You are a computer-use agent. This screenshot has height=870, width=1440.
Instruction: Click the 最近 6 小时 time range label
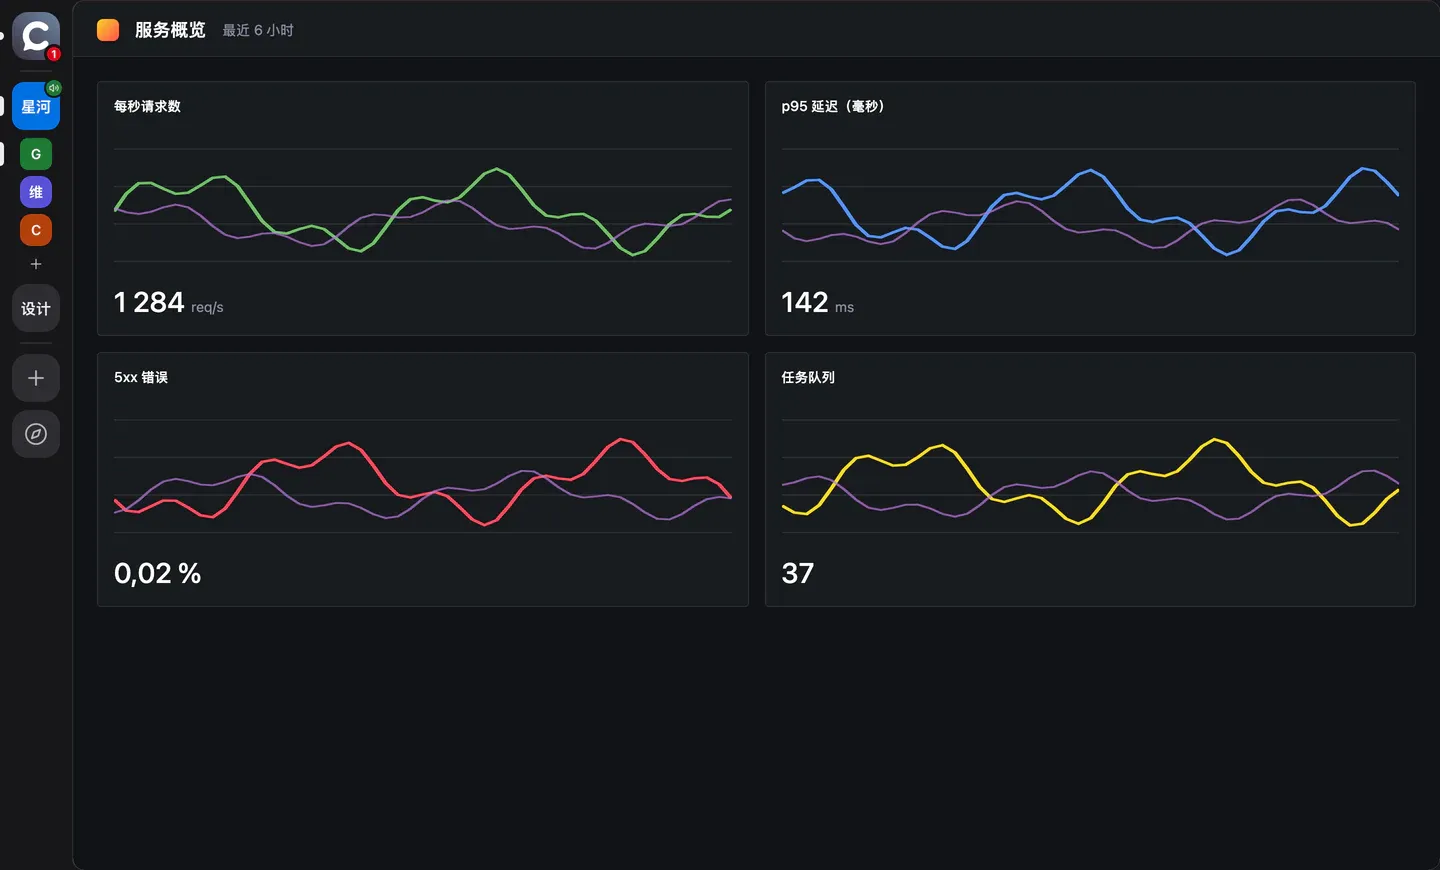click(258, 30)
